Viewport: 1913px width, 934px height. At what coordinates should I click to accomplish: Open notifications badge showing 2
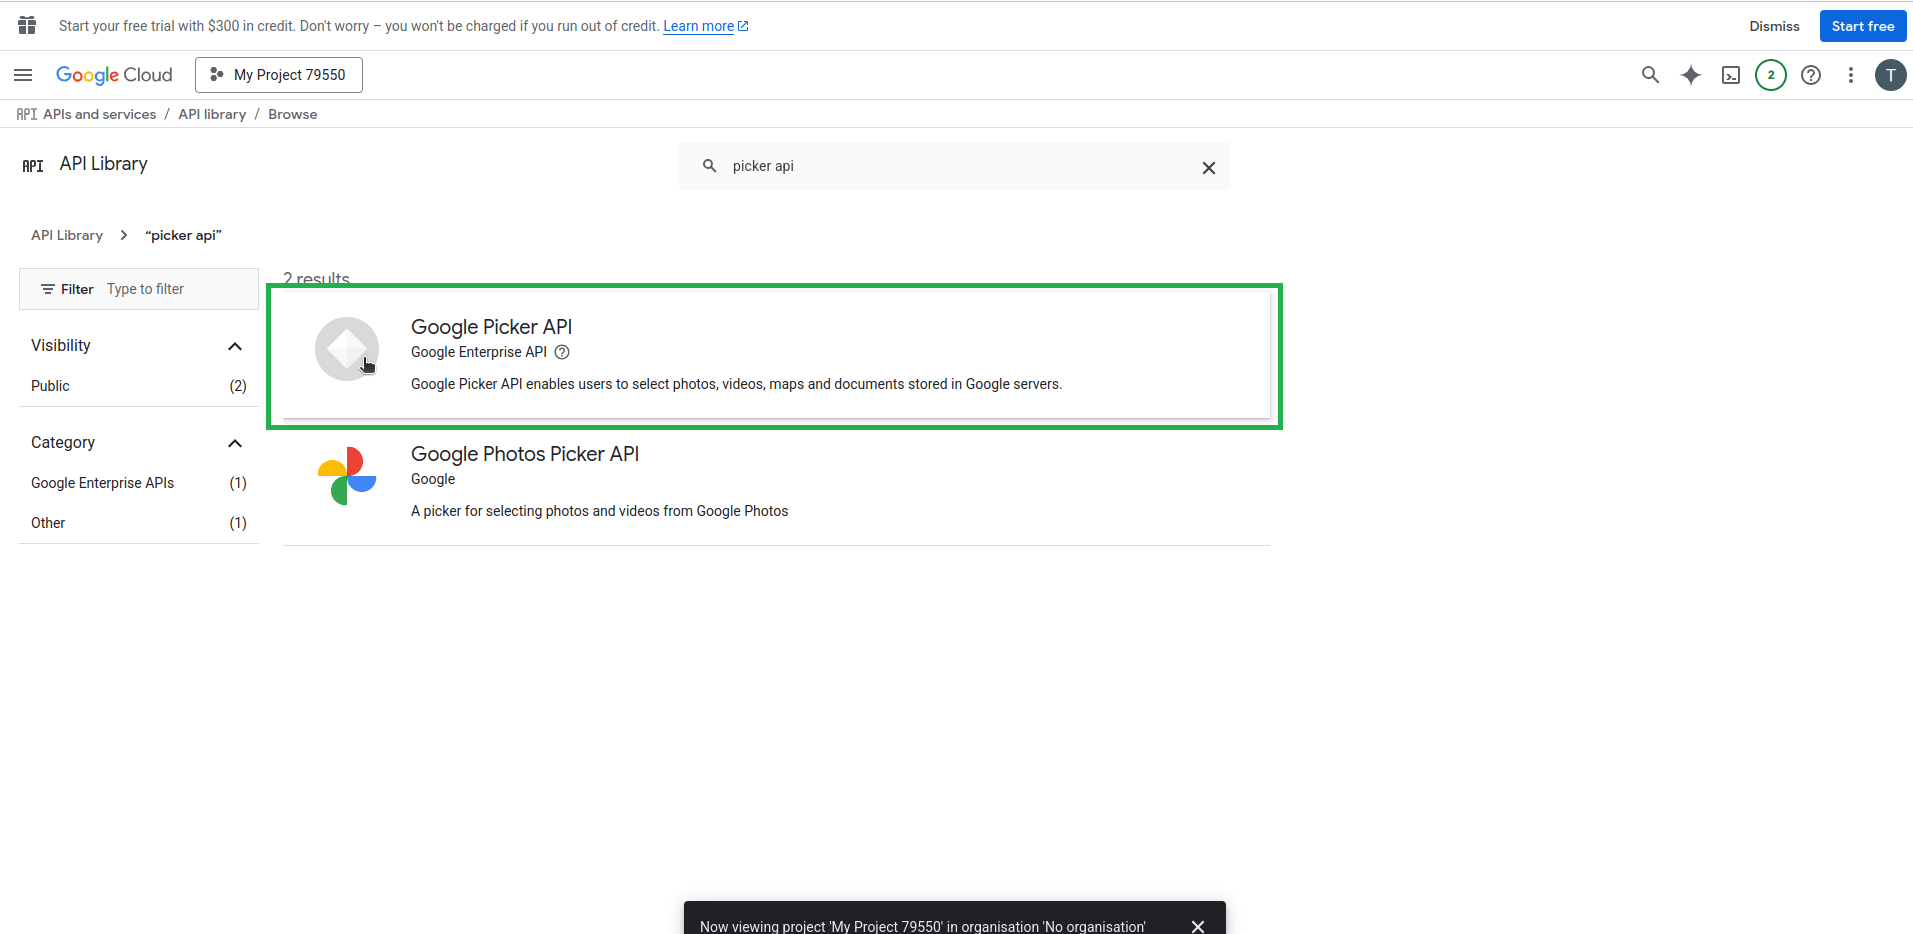1770,75
